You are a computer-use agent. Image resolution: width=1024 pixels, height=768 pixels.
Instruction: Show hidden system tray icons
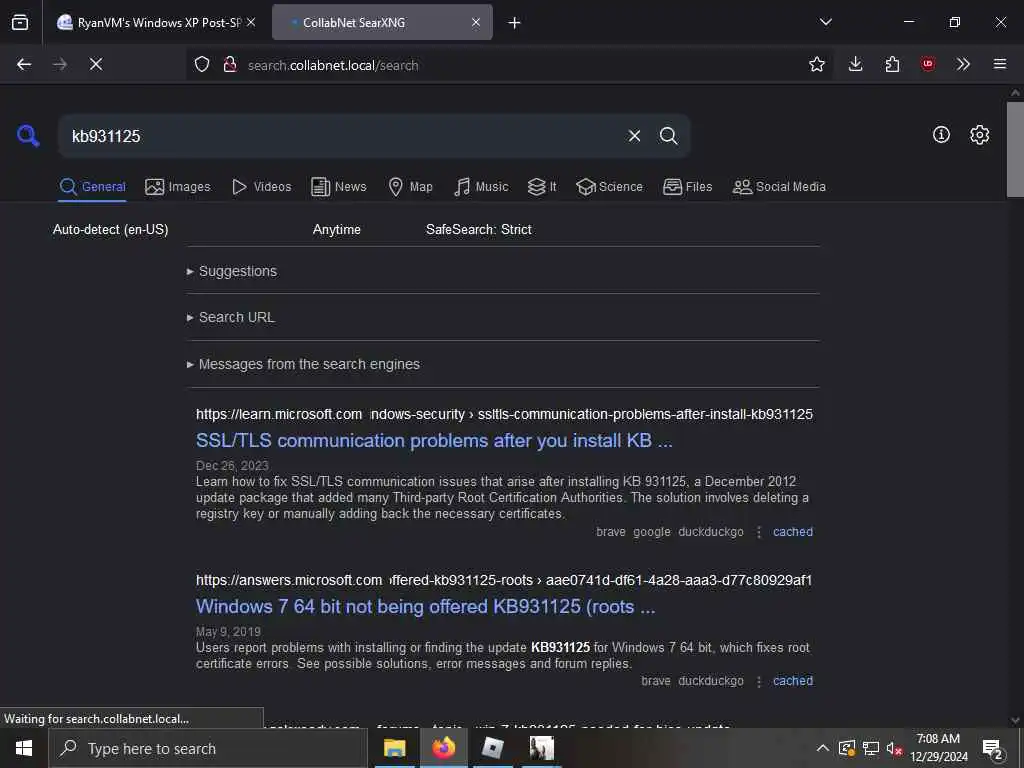tap(823, 748)
